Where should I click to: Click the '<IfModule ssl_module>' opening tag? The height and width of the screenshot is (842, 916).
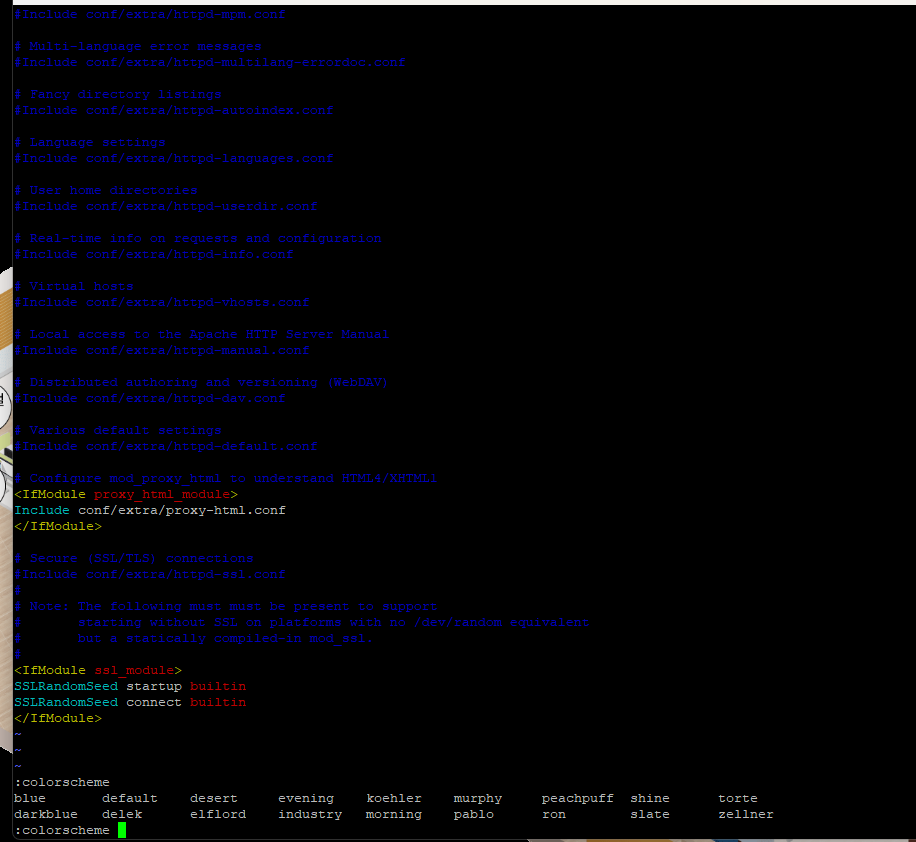[98, 670]
